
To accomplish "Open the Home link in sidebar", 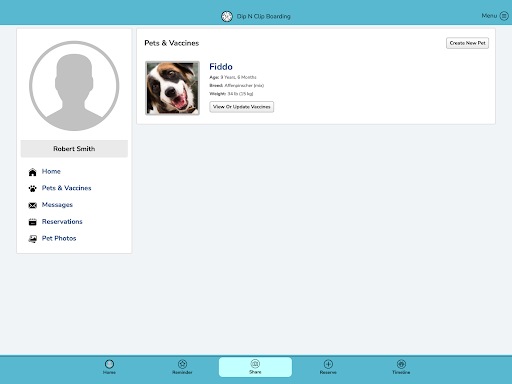I will coord(51,171).
